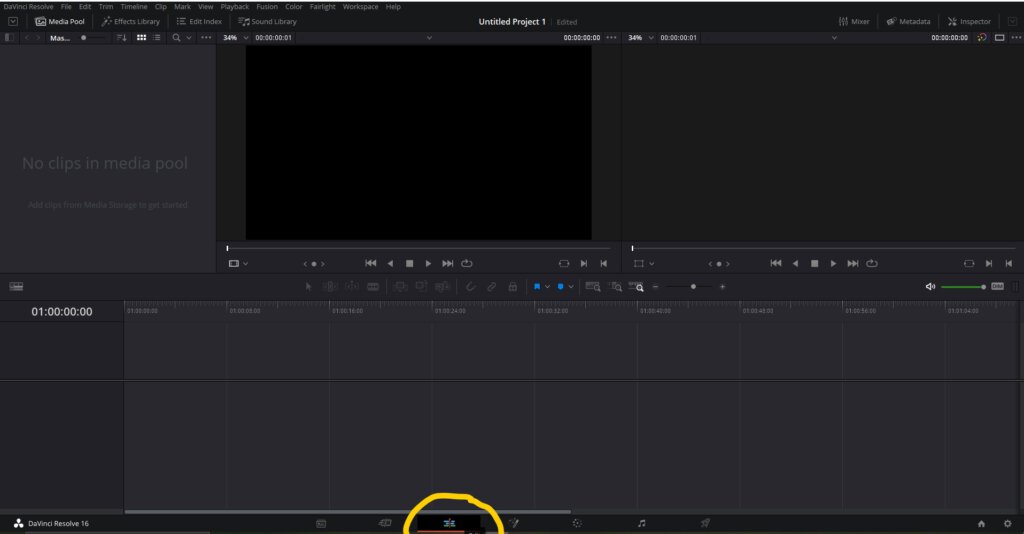Mute audio with the speaker icon
This screenshot has width=1024, height=534.
point(930,287)
